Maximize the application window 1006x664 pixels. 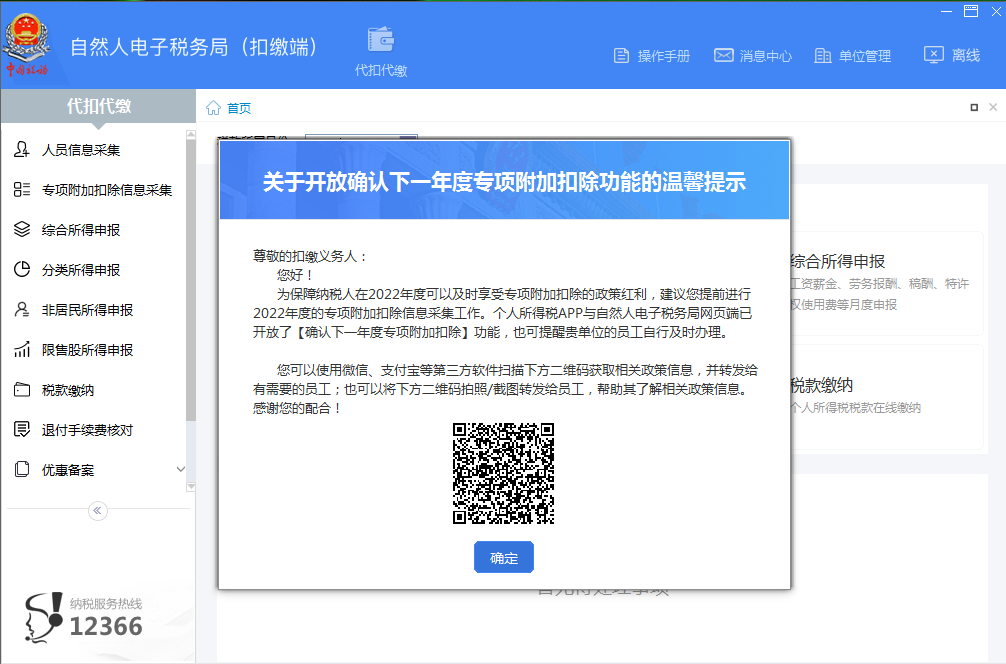(x=971, y=11)
